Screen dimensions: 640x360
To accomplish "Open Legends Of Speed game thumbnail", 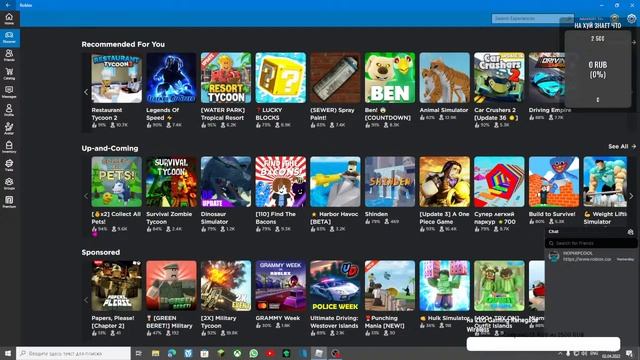I will point(171,78).
